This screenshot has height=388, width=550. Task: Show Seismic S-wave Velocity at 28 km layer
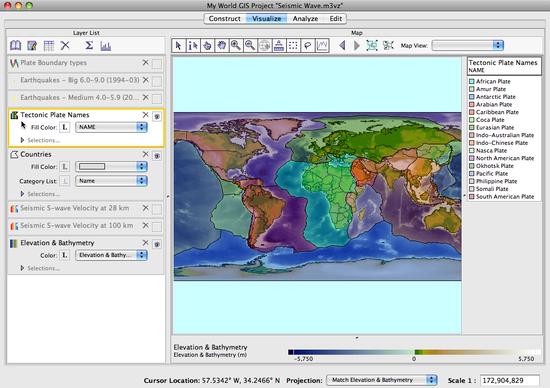point(157,209)
